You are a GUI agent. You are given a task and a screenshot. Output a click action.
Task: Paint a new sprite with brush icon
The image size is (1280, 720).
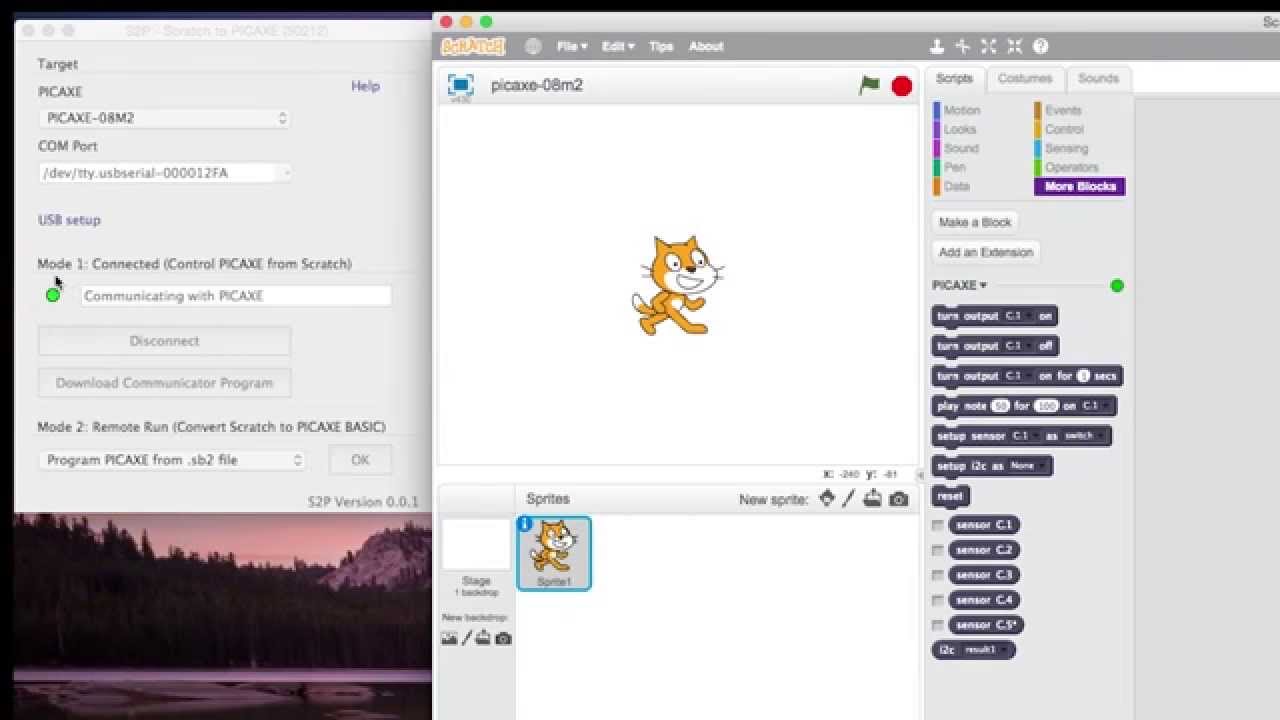[849, 498]
